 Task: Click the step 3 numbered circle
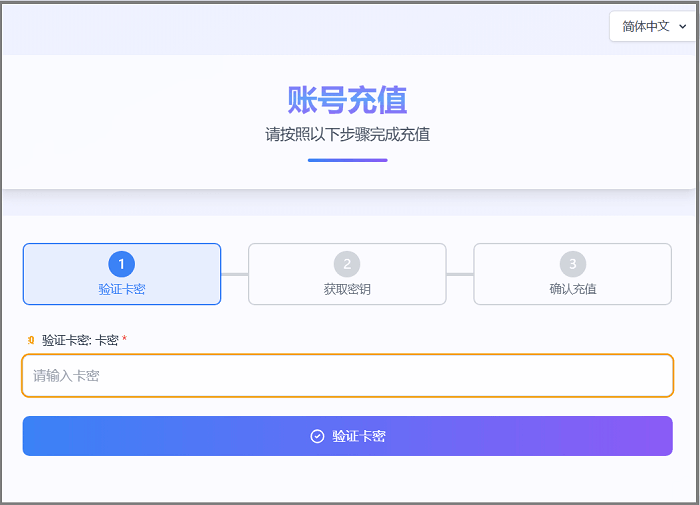tap(572, 264)
